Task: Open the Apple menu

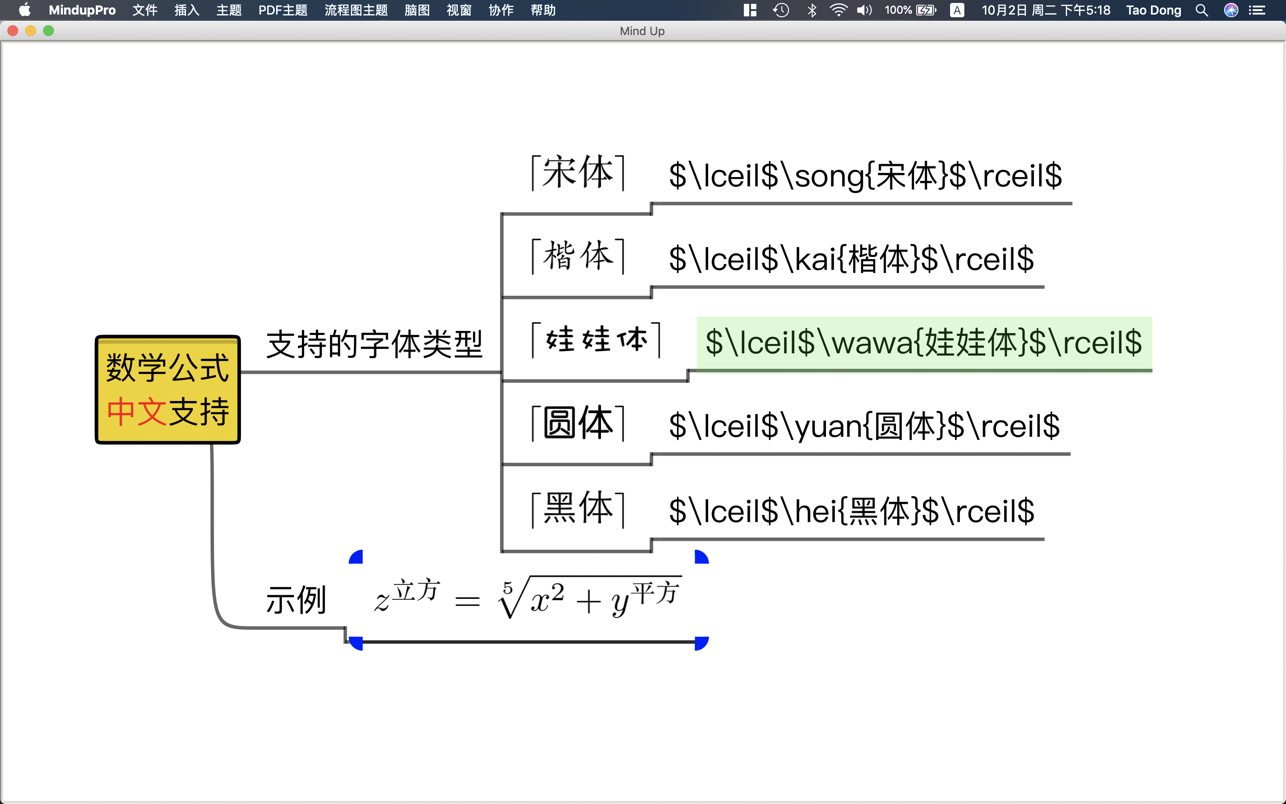Action: point(24,10)
